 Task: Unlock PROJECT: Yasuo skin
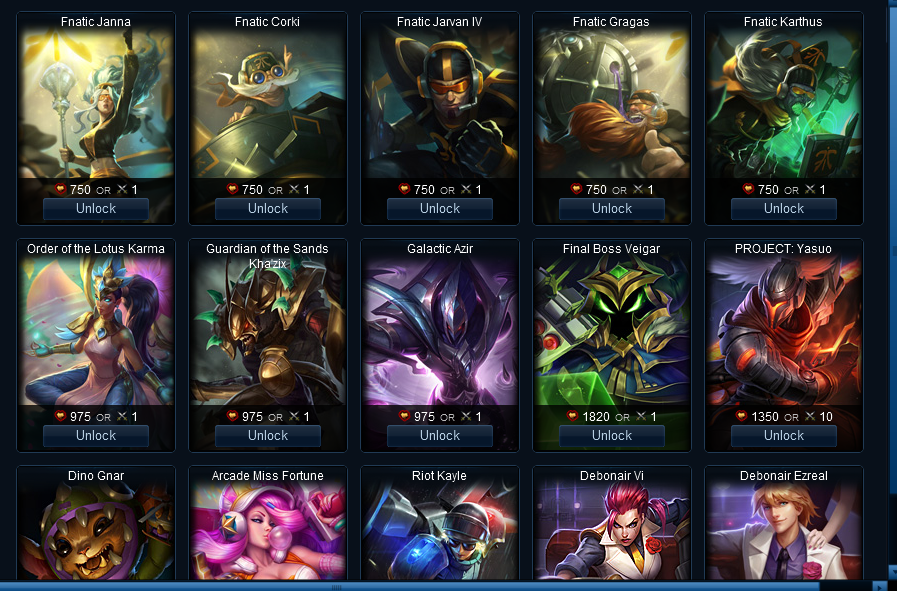point(784,436)
